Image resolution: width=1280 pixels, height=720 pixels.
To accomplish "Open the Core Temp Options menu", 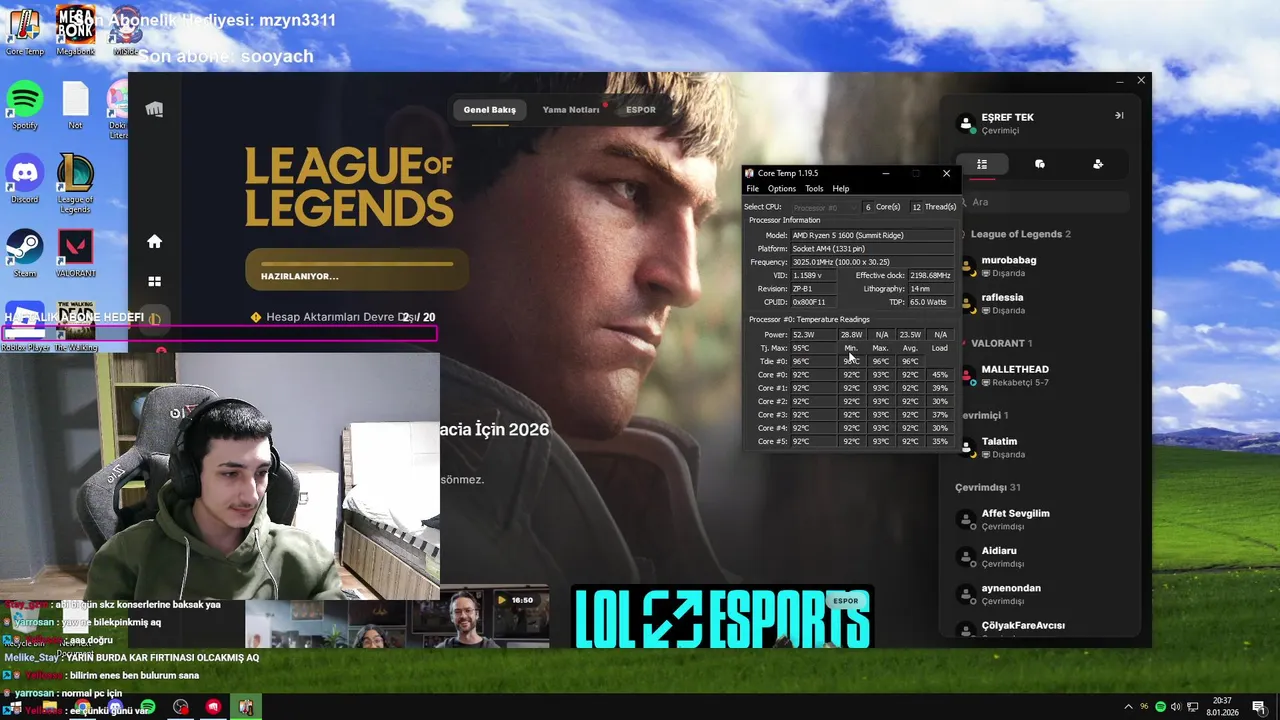I will pyautogui.click(x=782, y=188).
